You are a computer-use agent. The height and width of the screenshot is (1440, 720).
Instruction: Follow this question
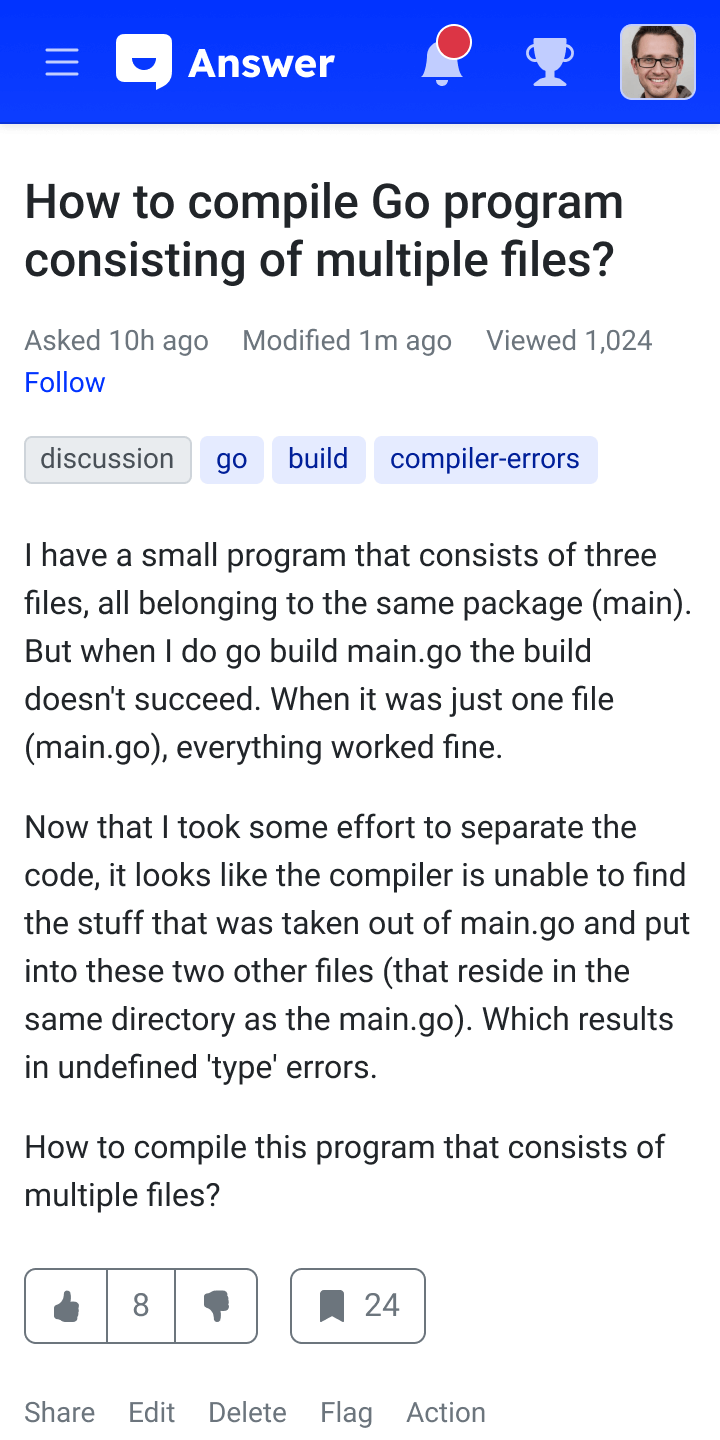pos(65,383)
